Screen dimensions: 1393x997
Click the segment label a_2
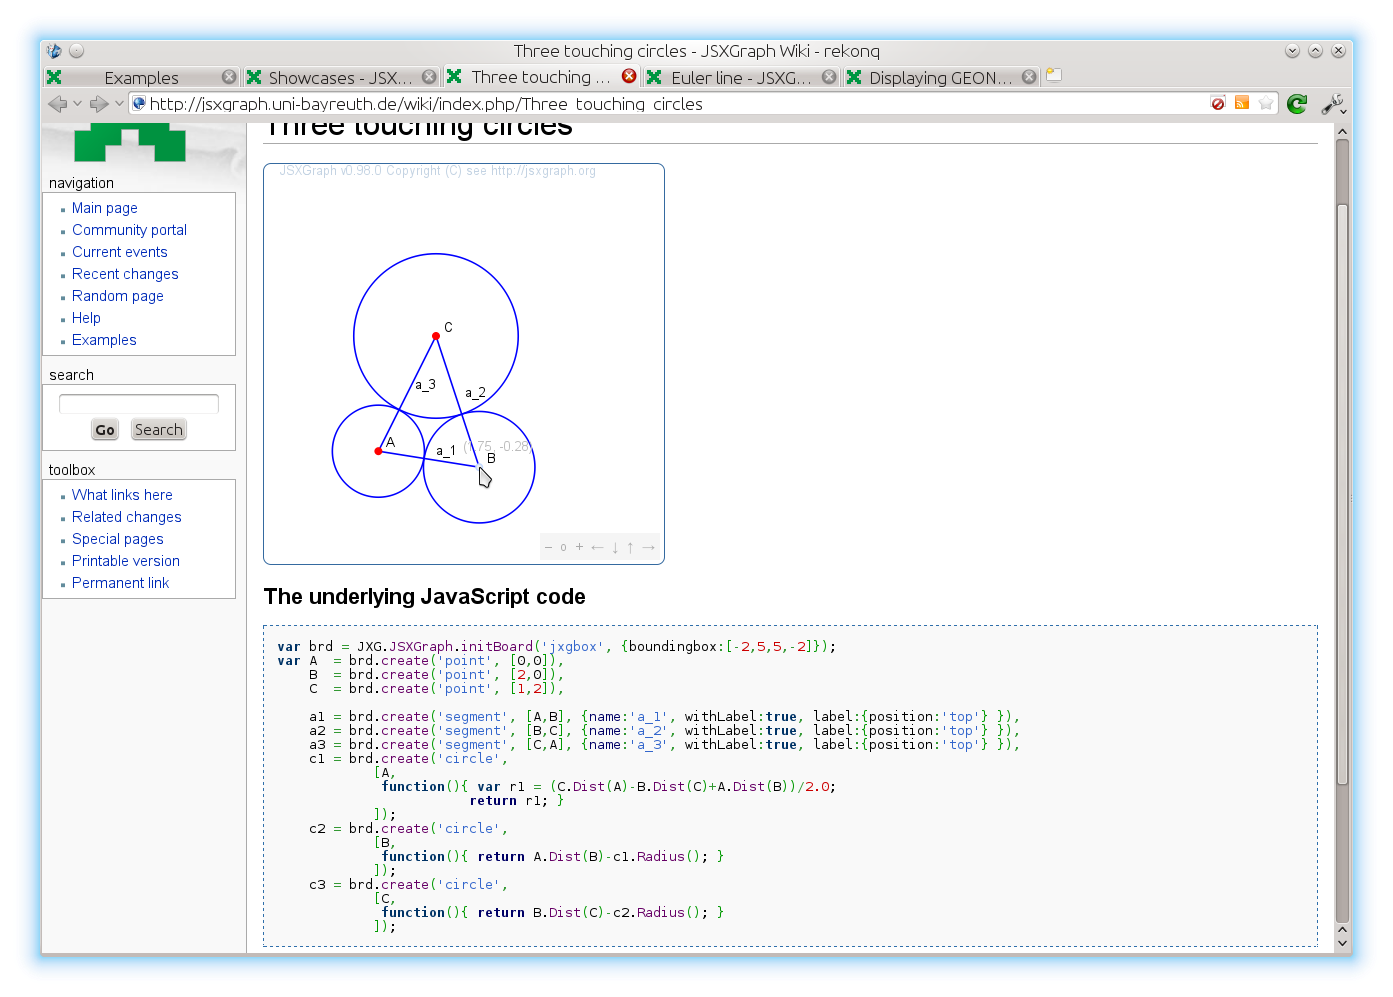(475, 393)
